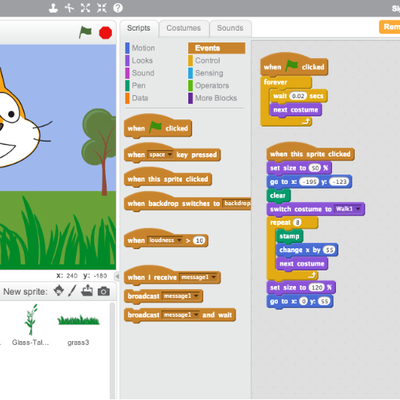Open block help with the question mark icon
This screenshot has height=400, width=400.
pyautogui.click(x=118, y=8)
